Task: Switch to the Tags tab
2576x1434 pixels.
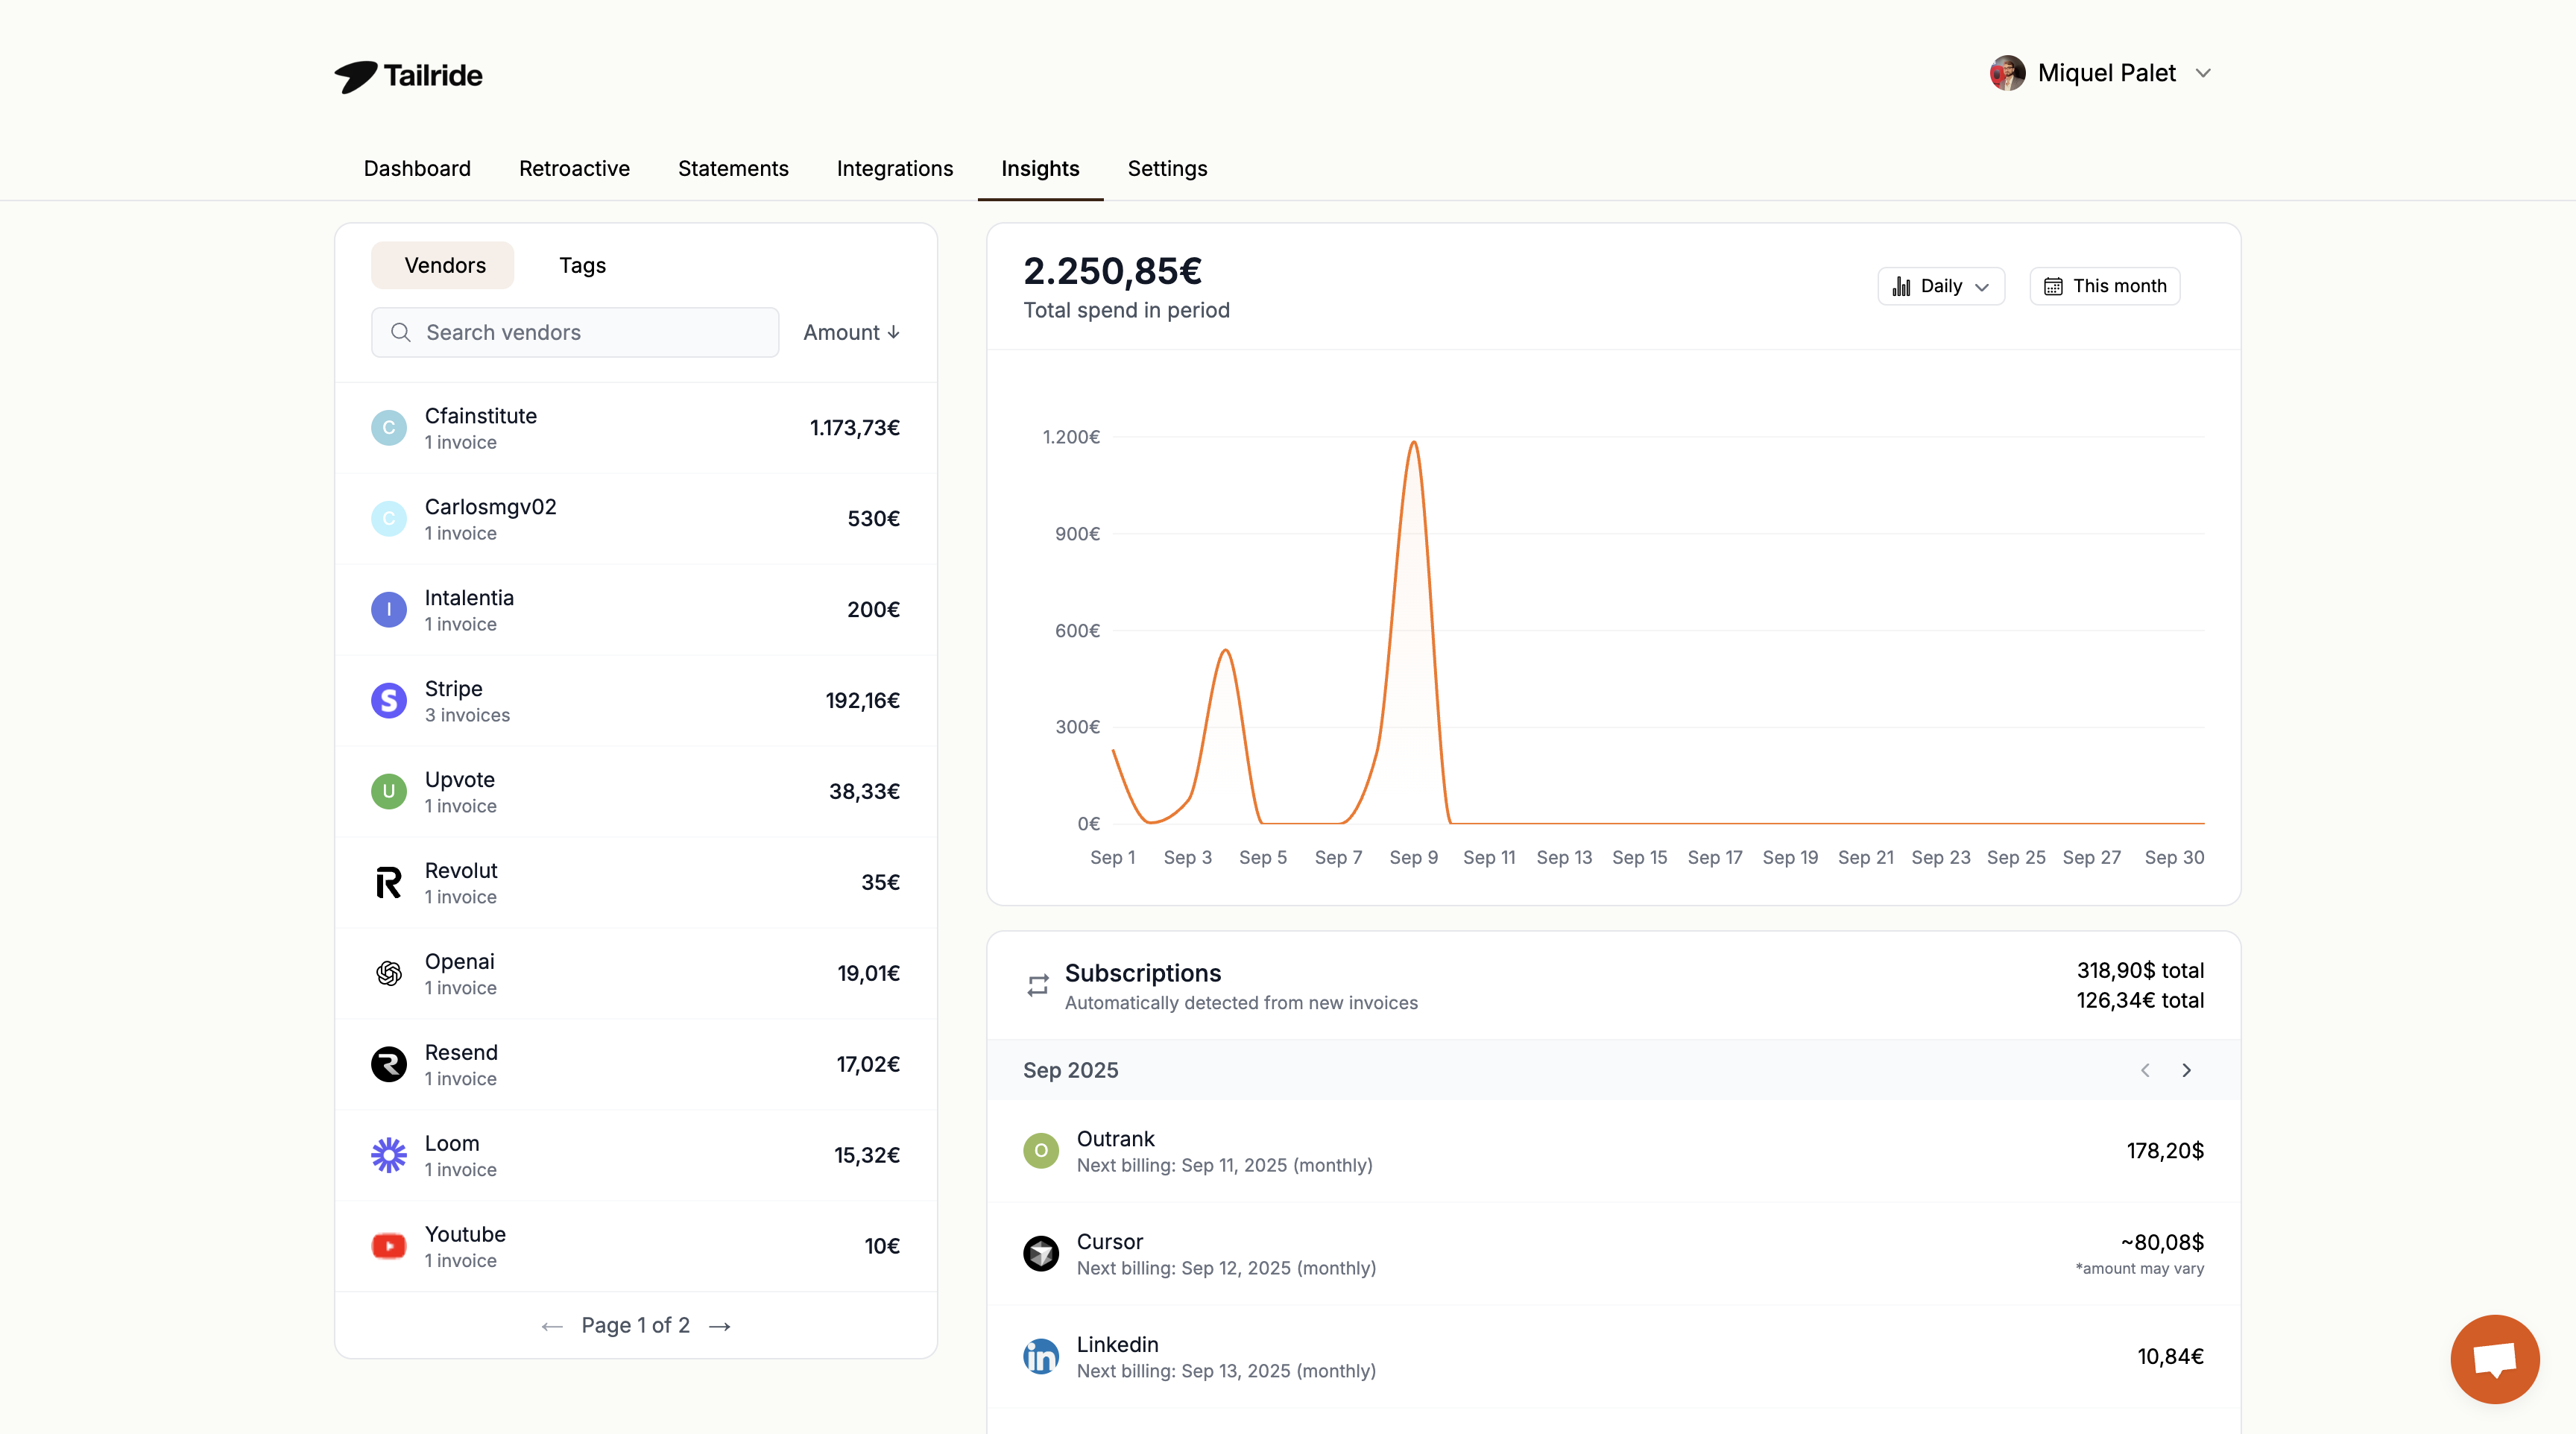Action: (582, 265)
